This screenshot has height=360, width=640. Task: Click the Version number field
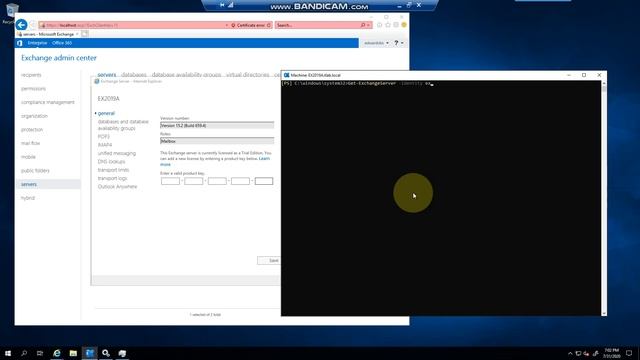tap(217, 125)
